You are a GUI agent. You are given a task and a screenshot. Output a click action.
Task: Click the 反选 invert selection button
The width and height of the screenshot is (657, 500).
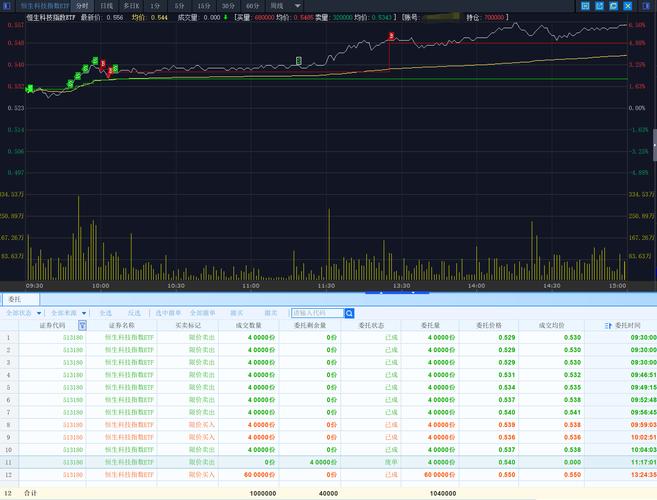pos(134,313)
